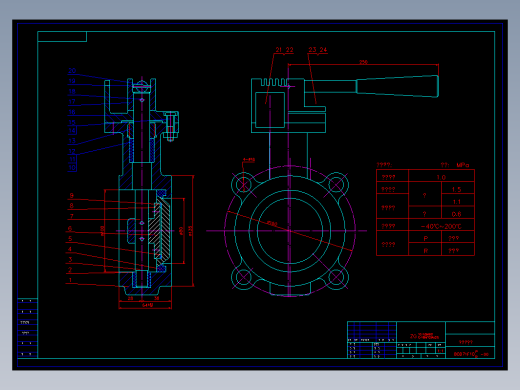Click part number label 2
Screen dimensions: 520x390
[70, 270]
